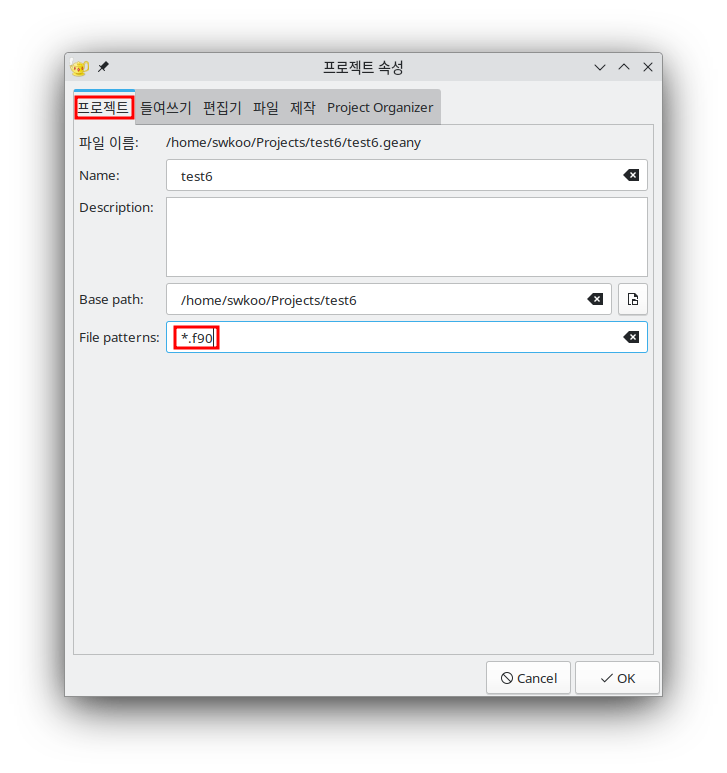Minimize the dialog with the down chevron
The height and width of the screenshot is (773, 727).
[599, 67]
